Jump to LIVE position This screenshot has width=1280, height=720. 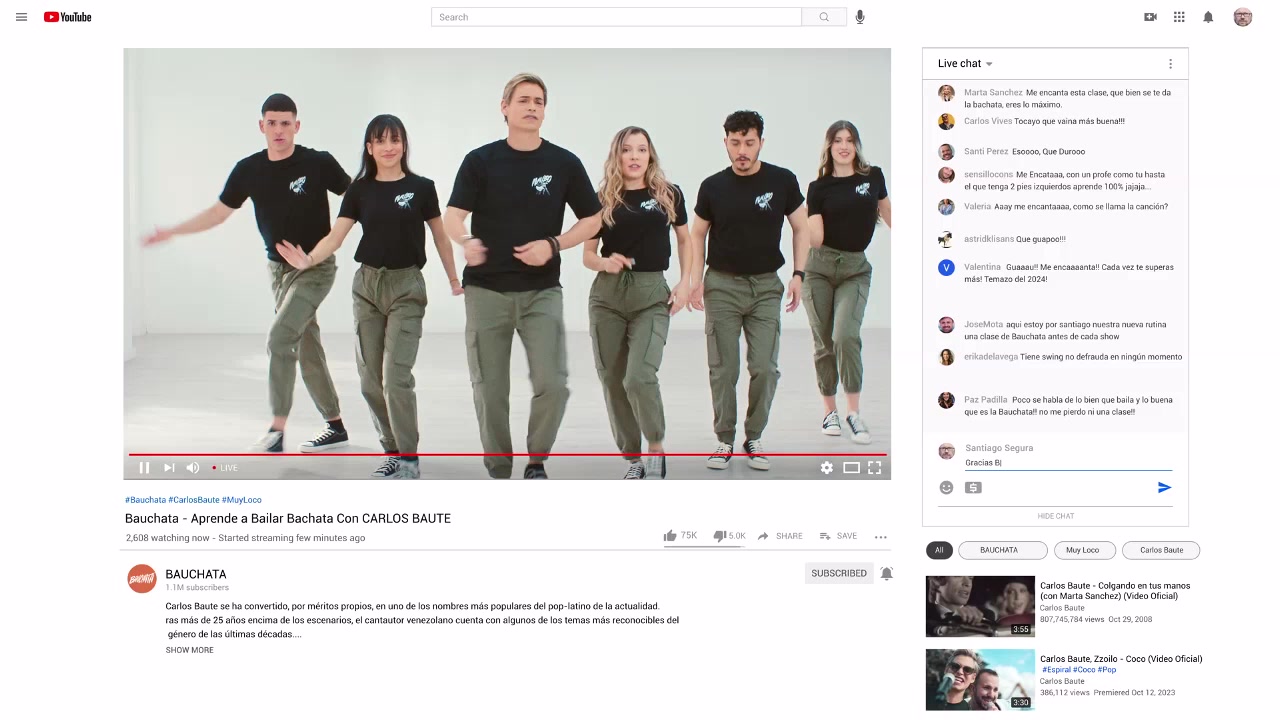click(225, 468)
